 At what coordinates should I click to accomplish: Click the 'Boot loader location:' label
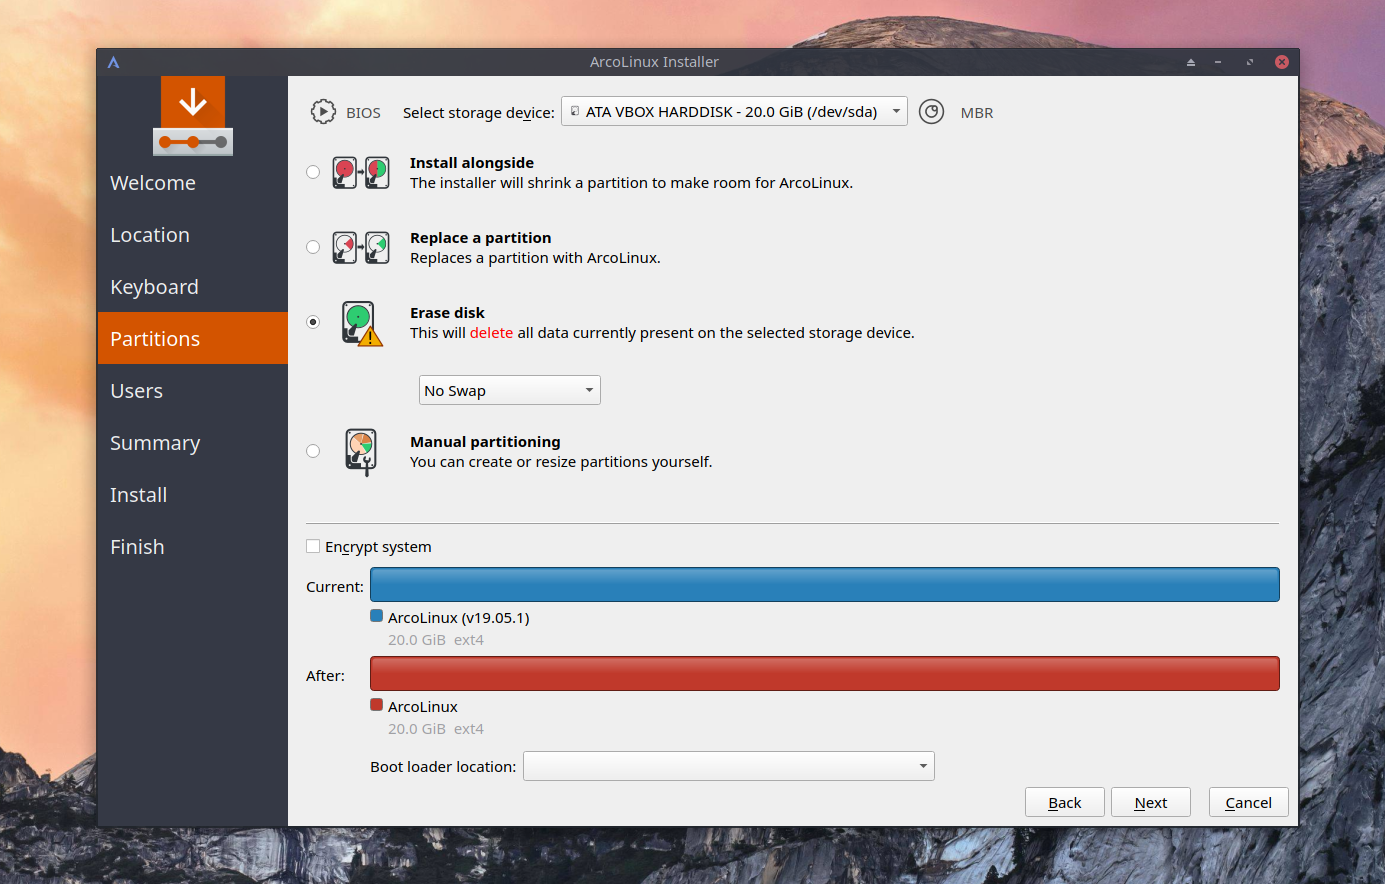443,767
